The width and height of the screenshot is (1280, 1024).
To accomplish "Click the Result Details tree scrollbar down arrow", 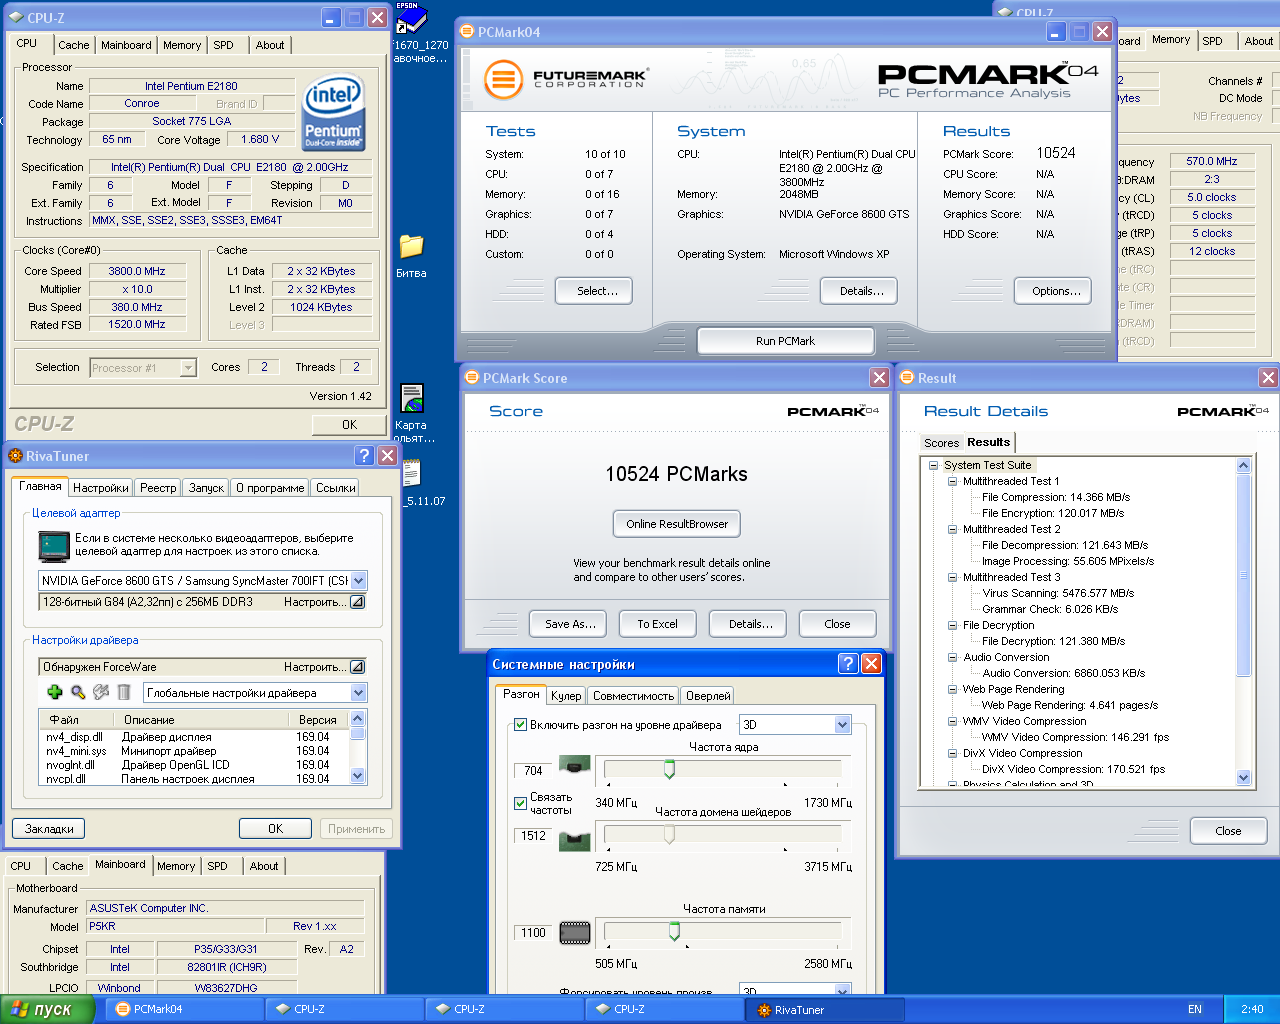I will 1244,777.
